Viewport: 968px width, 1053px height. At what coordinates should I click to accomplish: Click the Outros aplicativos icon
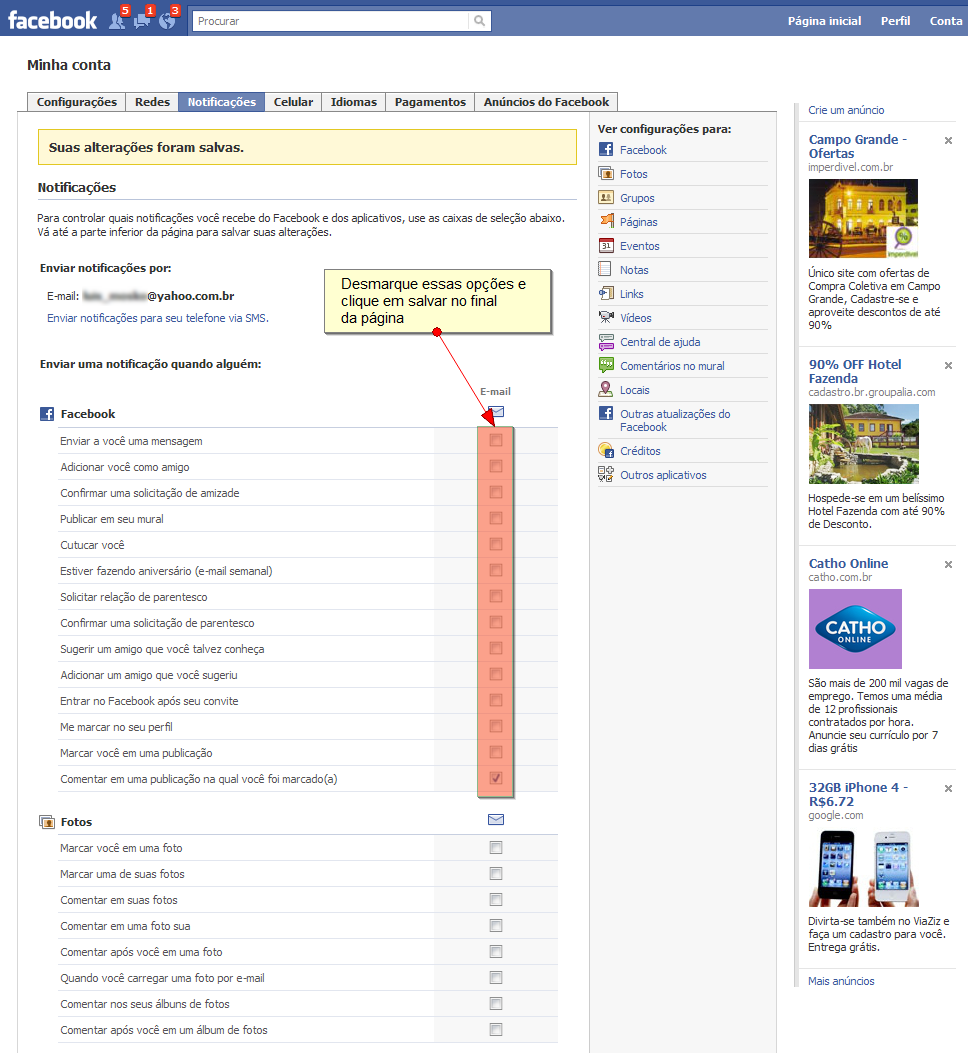coord(606,475)
